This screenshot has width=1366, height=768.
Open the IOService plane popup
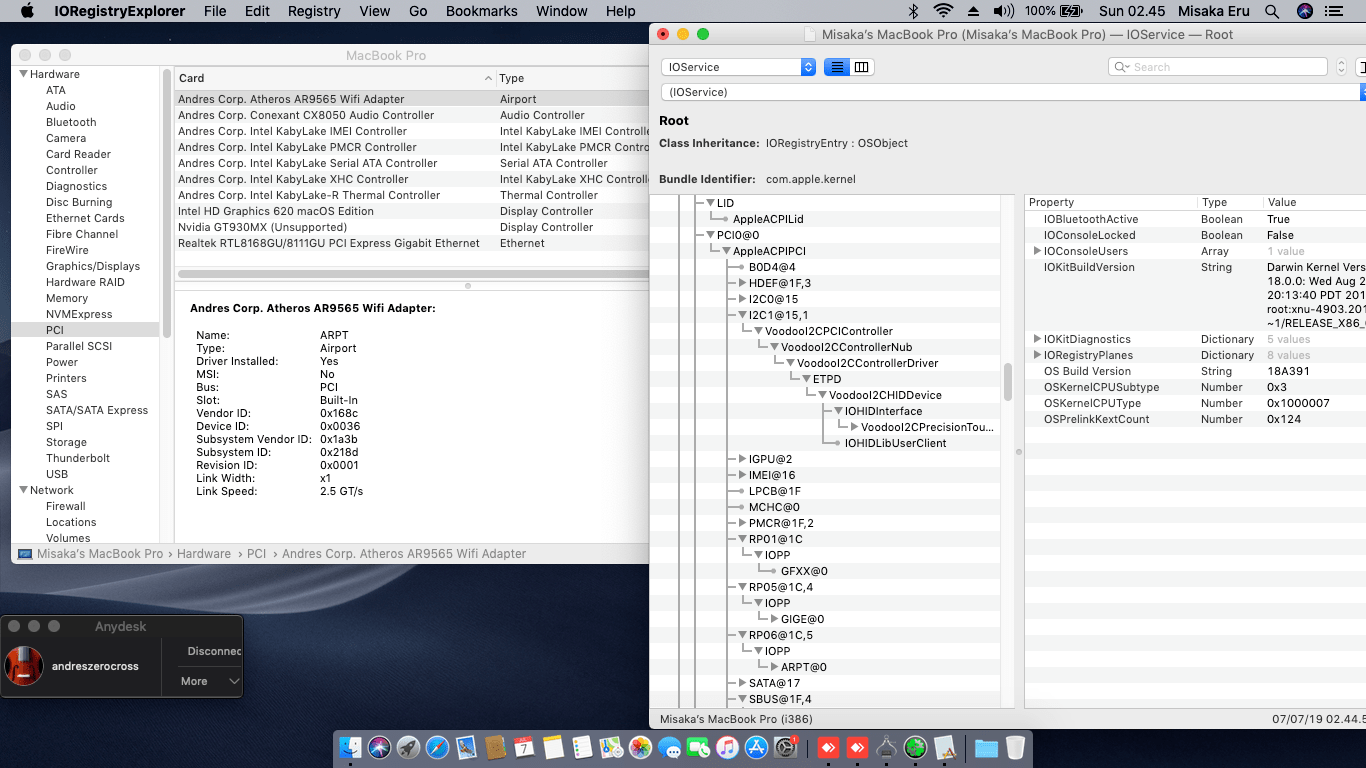click(738, 67)
